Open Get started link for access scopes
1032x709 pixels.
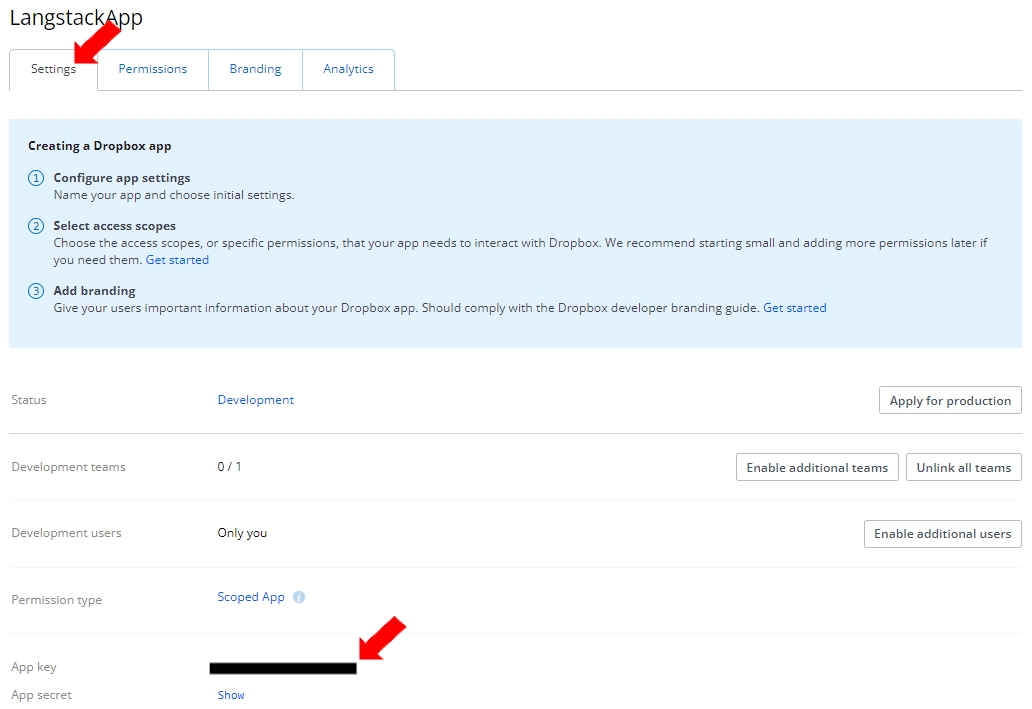click(177, 260)
